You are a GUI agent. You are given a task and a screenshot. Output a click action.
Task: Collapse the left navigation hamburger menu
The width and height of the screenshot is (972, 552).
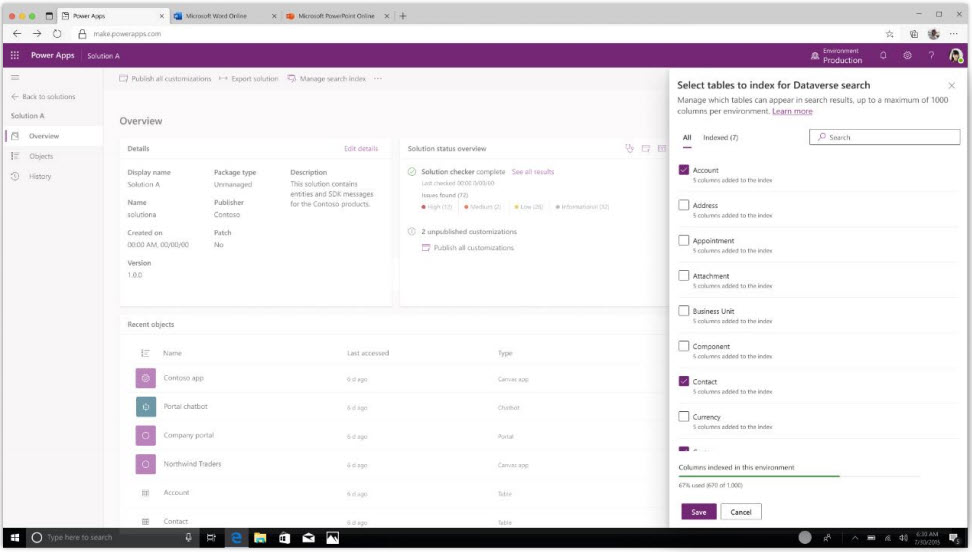[x=15, y=78]
